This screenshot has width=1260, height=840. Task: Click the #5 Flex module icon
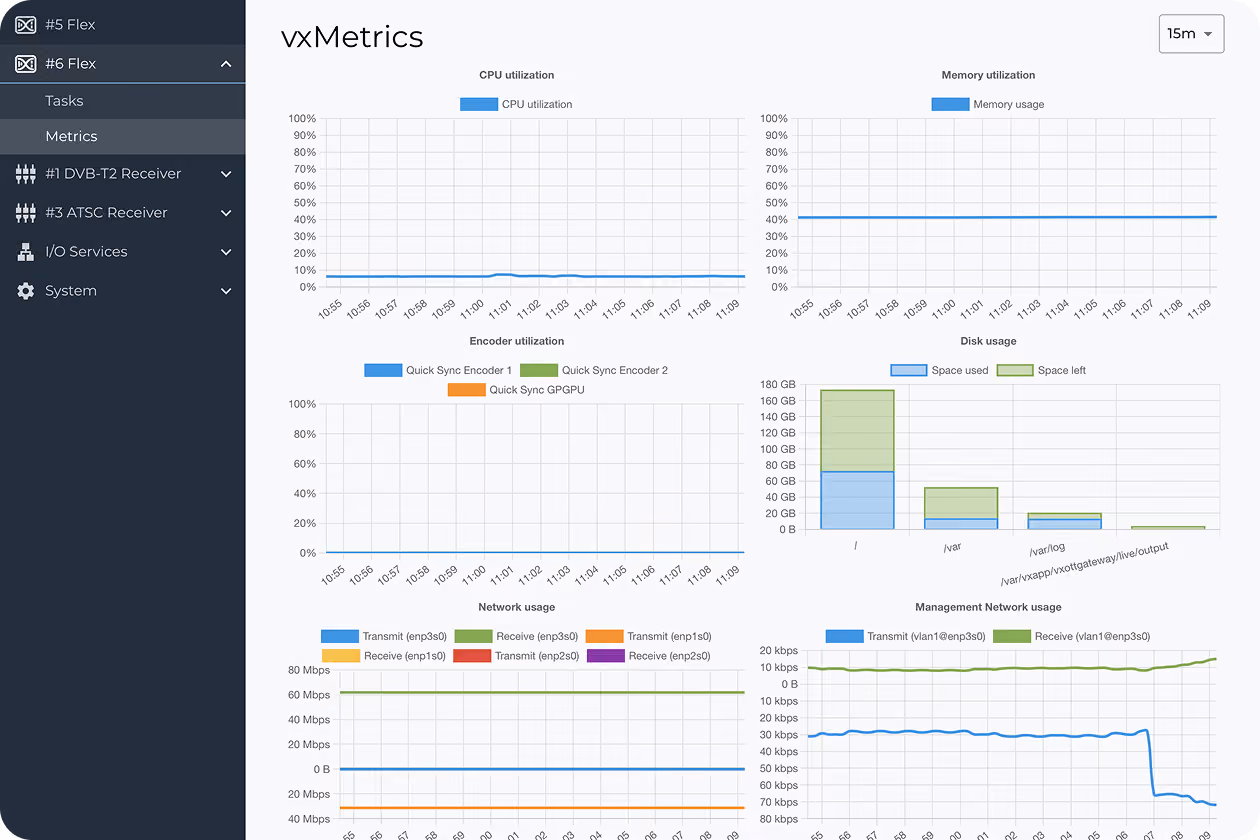point(26,24)
